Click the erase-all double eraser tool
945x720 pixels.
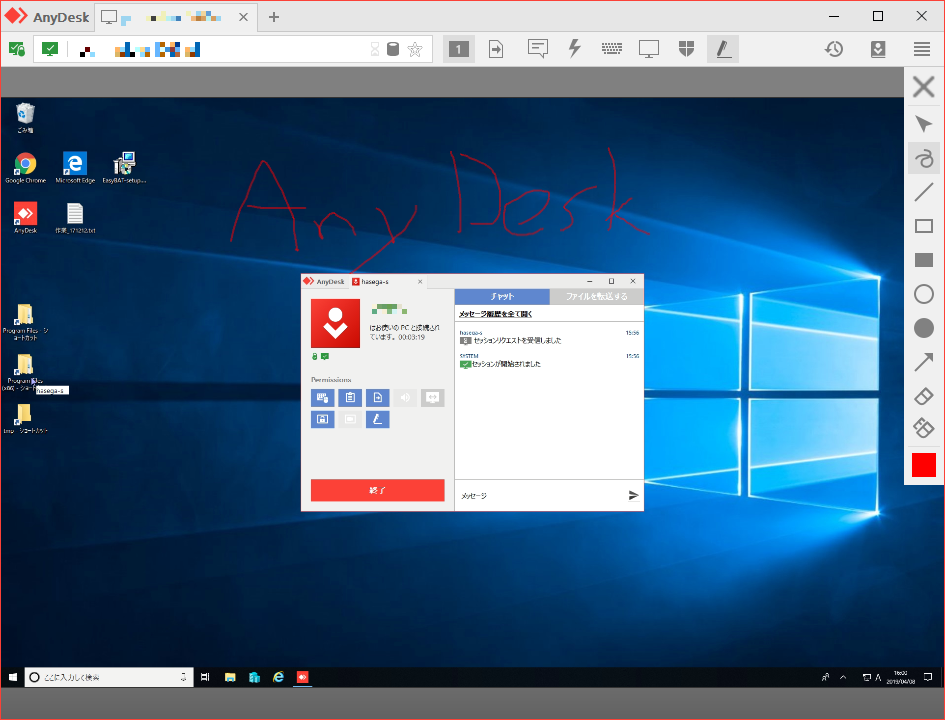[923, 428]
